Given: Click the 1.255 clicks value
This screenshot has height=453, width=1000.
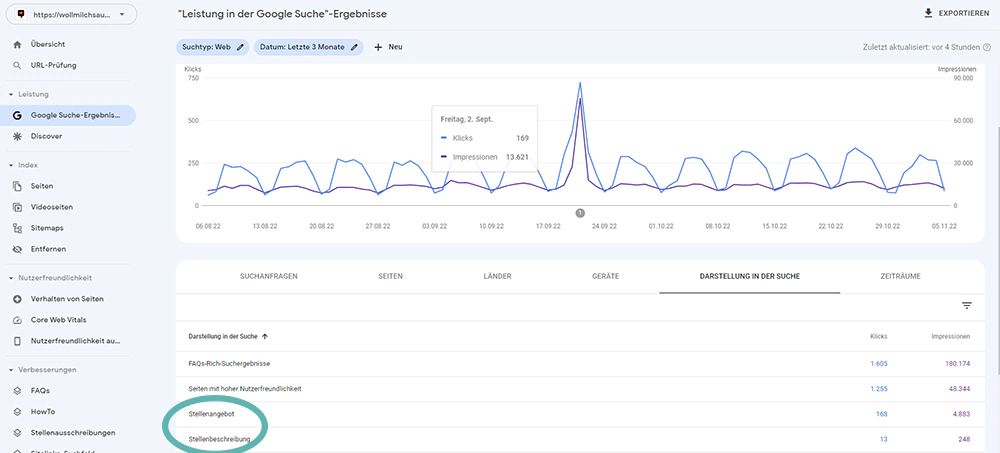Looking at the screenshot, I should [879, 389].
